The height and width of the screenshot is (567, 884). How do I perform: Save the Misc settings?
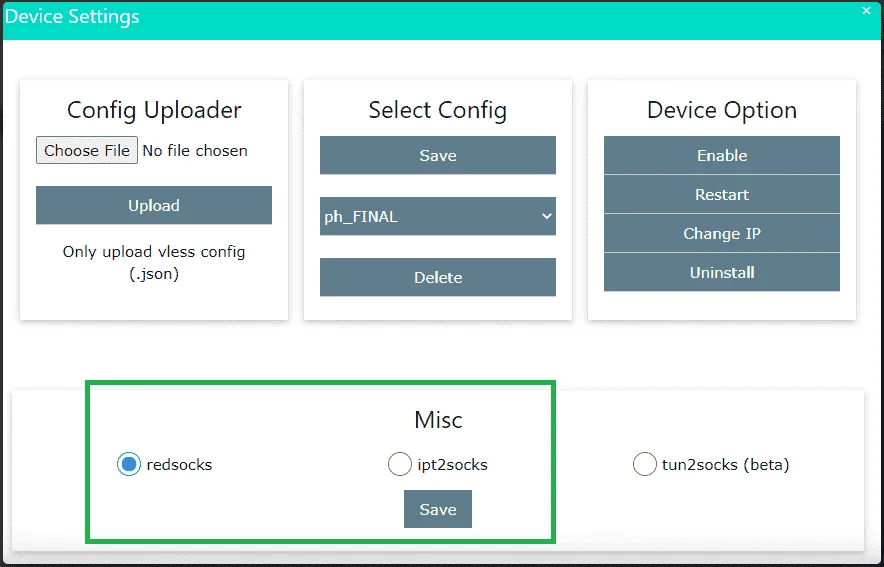click(437, 509)
